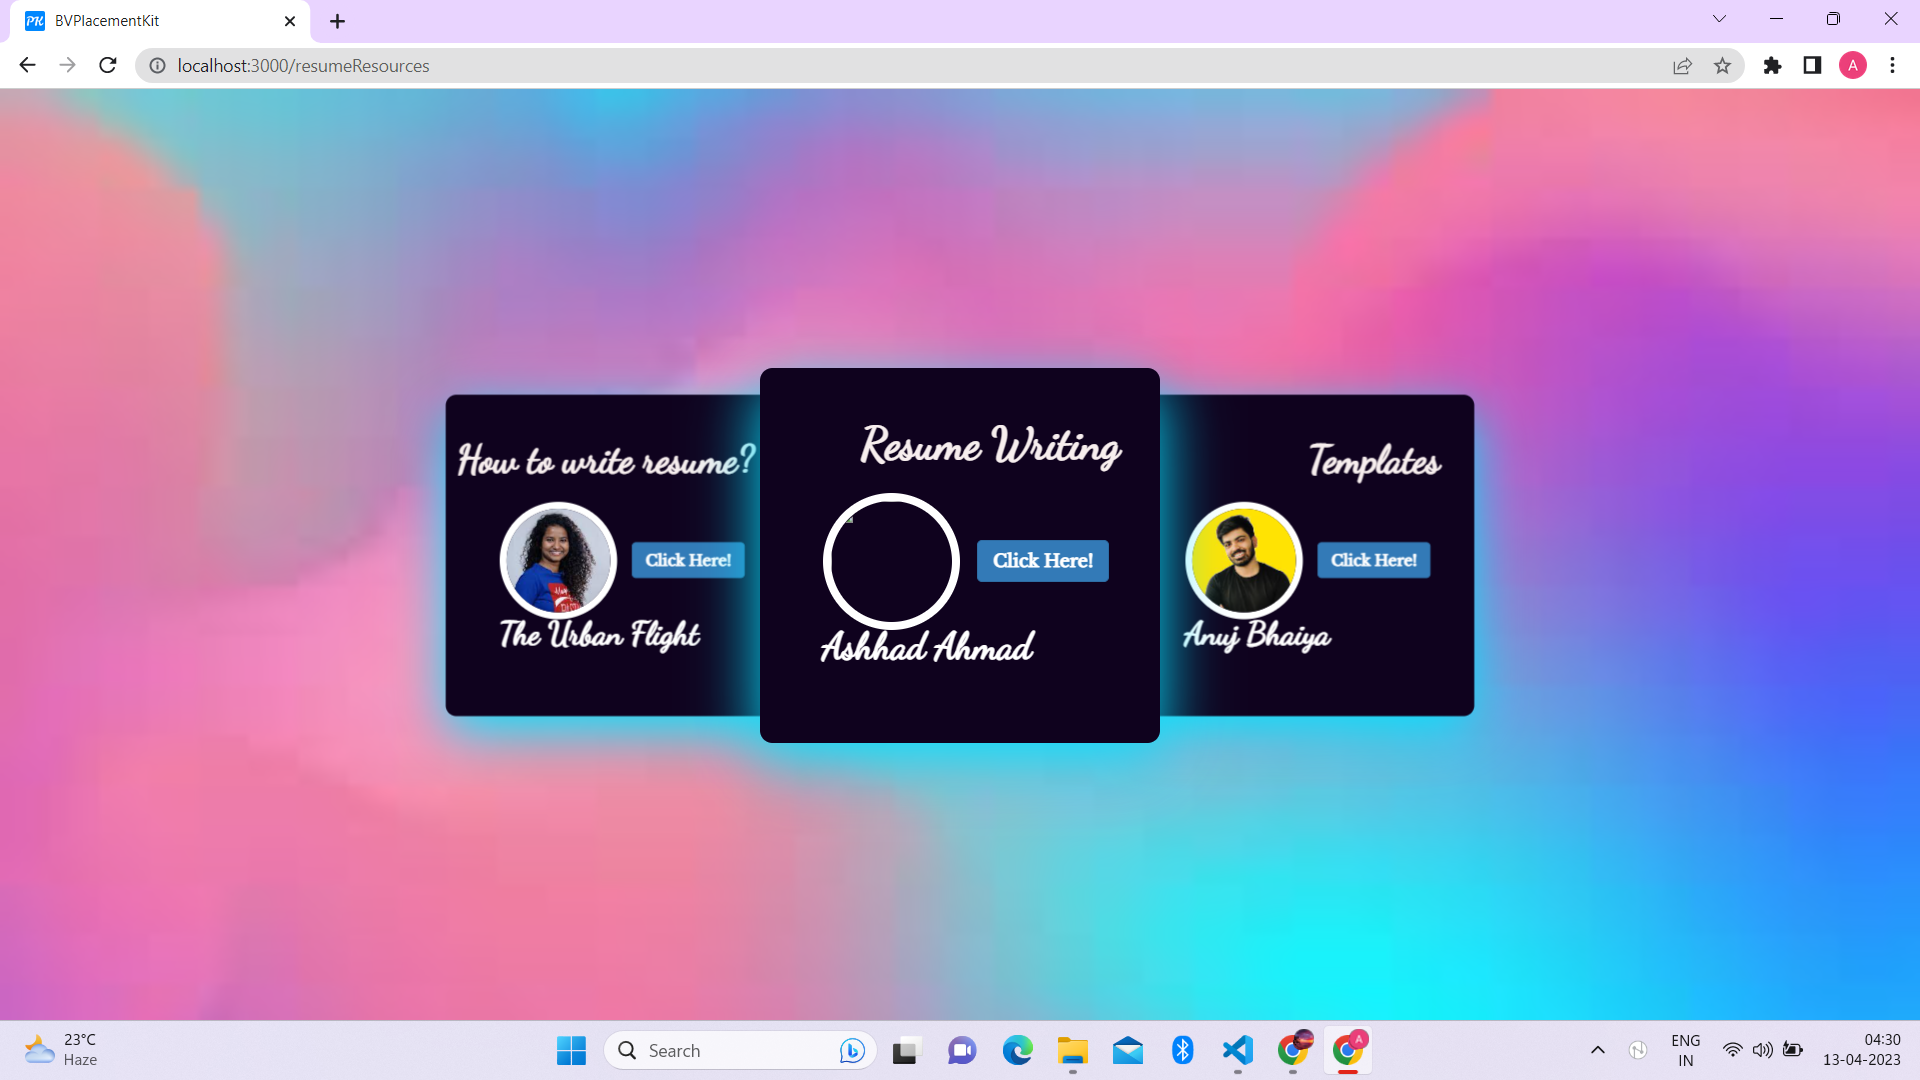This screenshot has width=1920, height=1080.
Task: Click Anuj Bhaiya profile photo
Action: click(x=1243, y=560)
